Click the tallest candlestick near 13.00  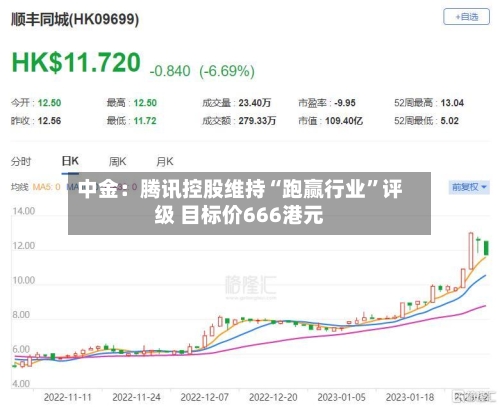(471, 251)
